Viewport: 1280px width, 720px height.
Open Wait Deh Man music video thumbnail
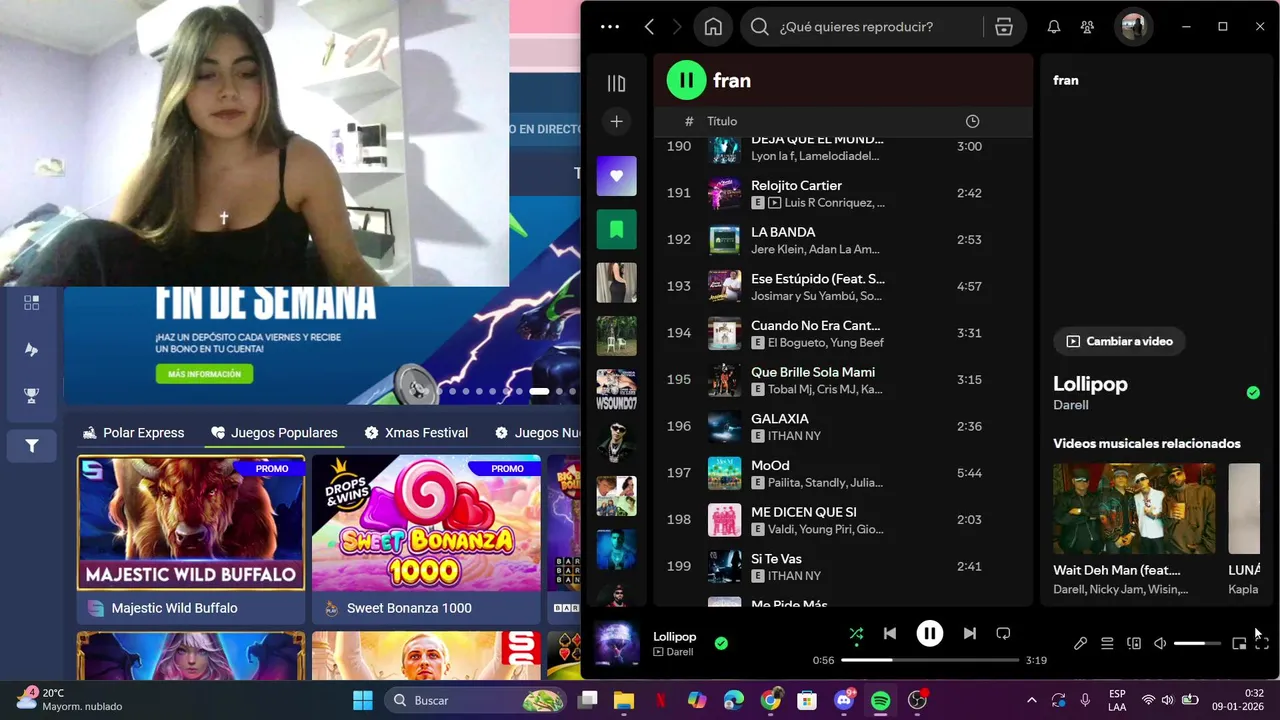[1134, 508]
